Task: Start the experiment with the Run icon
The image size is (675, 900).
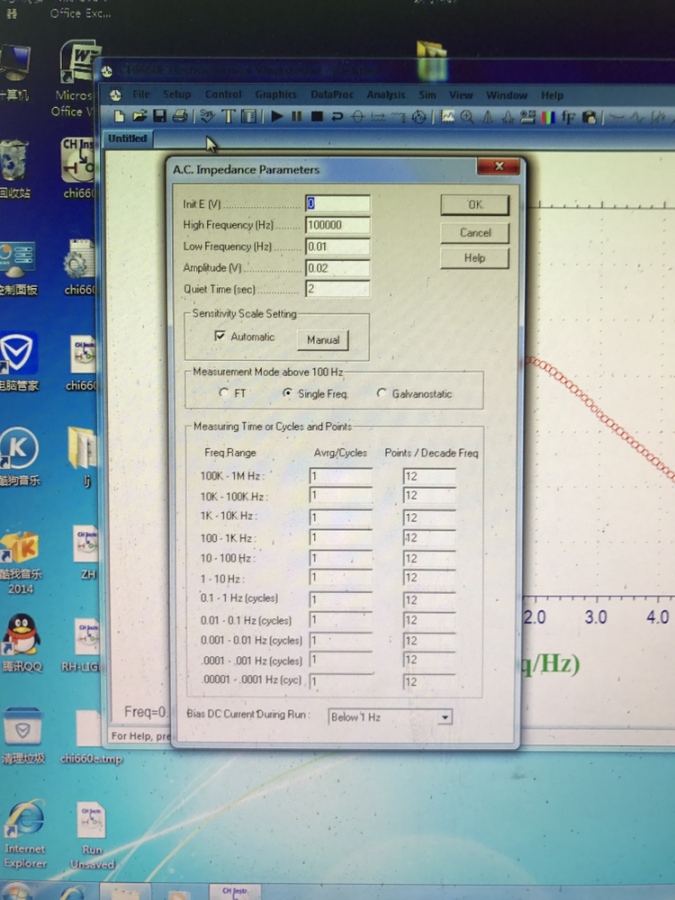Action: click(x=277, y=117)
